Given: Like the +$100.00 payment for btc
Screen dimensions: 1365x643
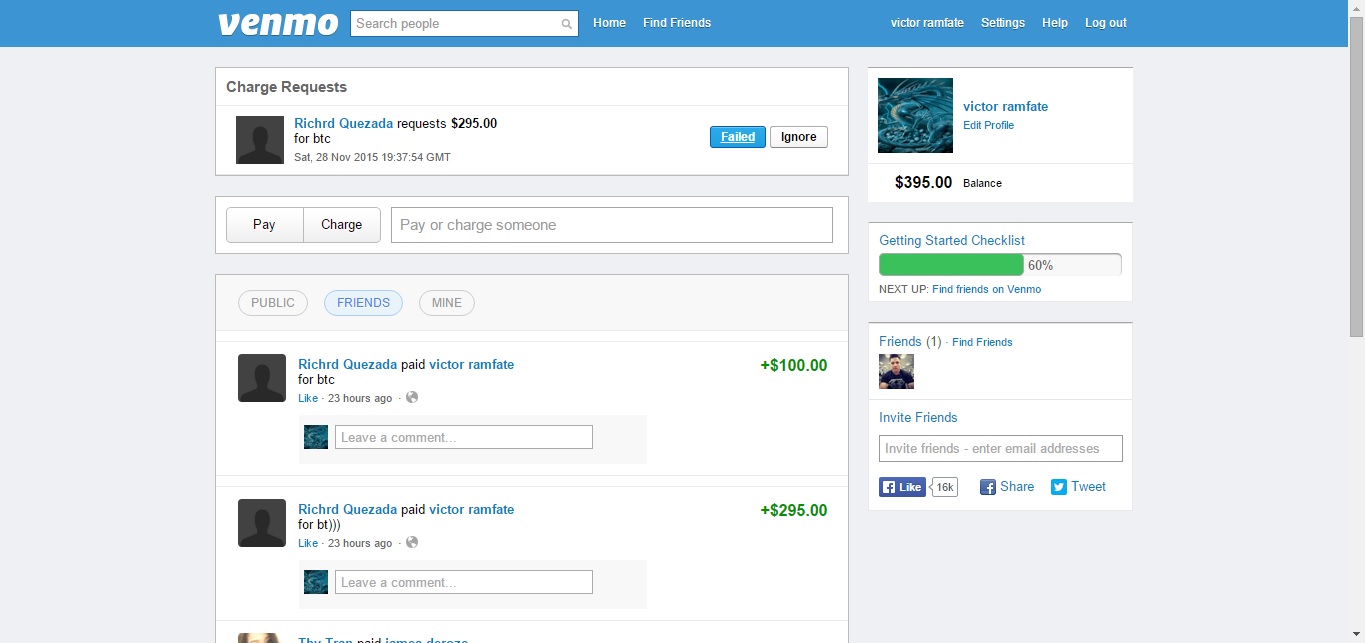Looking at the screenshot, I should [308, 398].
